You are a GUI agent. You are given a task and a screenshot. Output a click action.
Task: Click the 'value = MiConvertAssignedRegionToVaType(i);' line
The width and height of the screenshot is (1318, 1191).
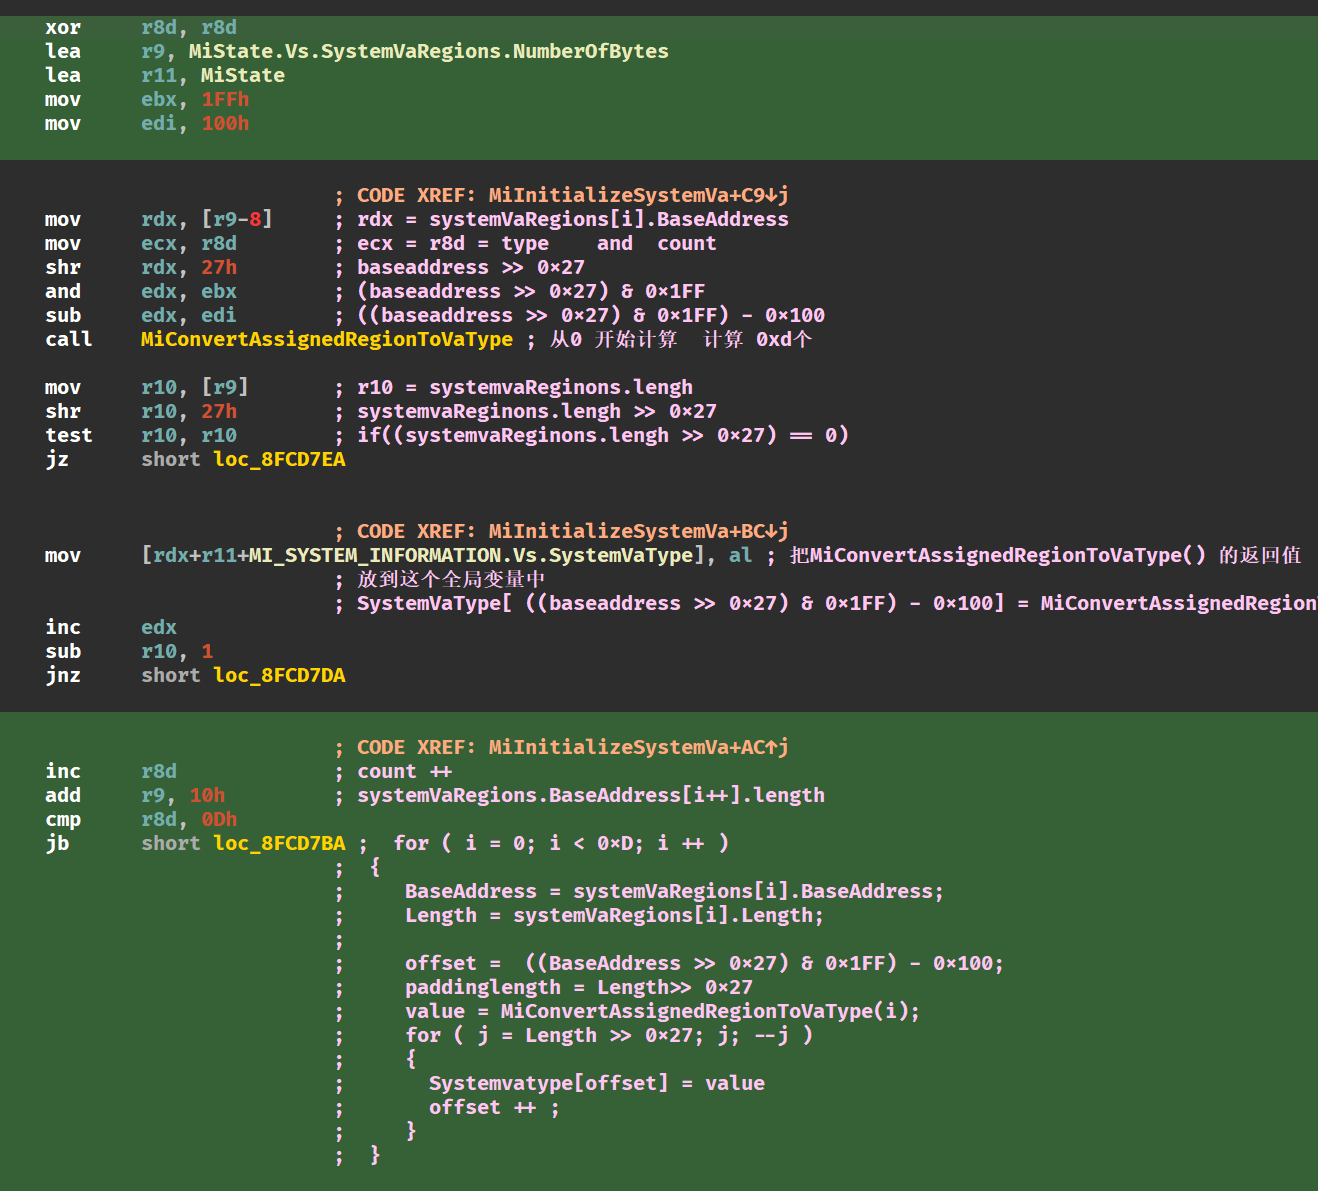click(x=663, y=1011)
